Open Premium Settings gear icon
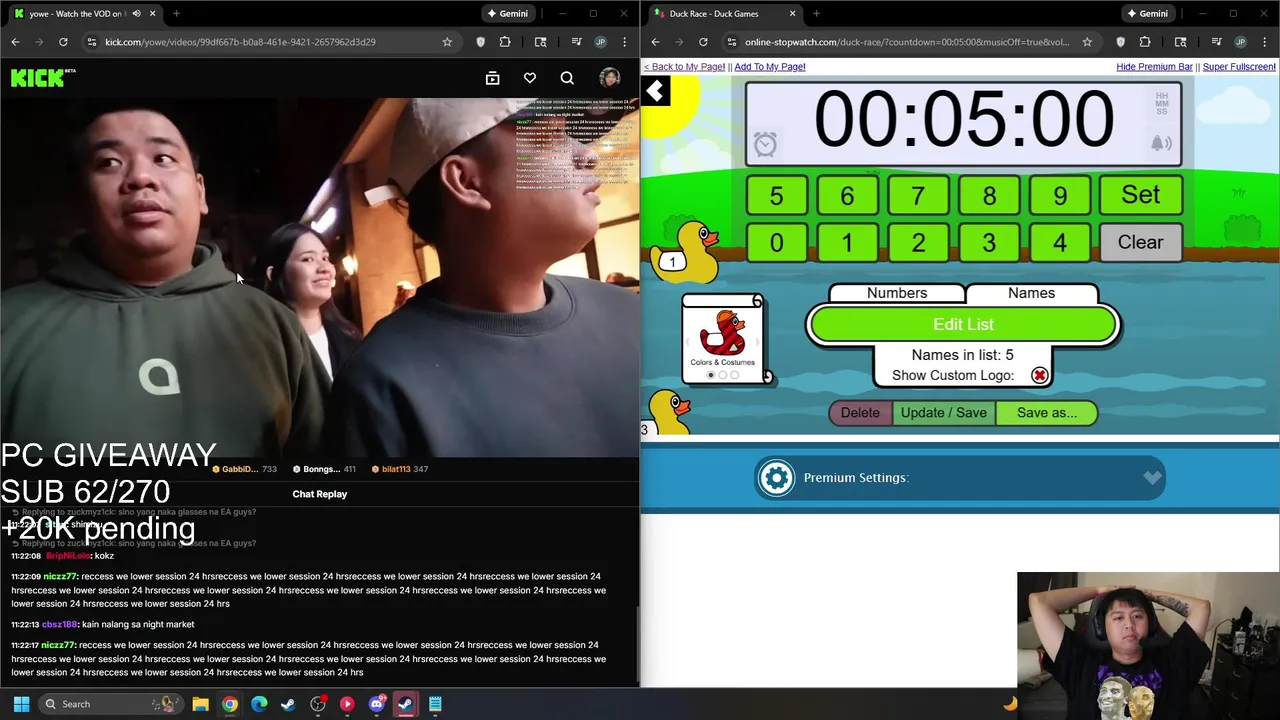 (x=776, y=478)
